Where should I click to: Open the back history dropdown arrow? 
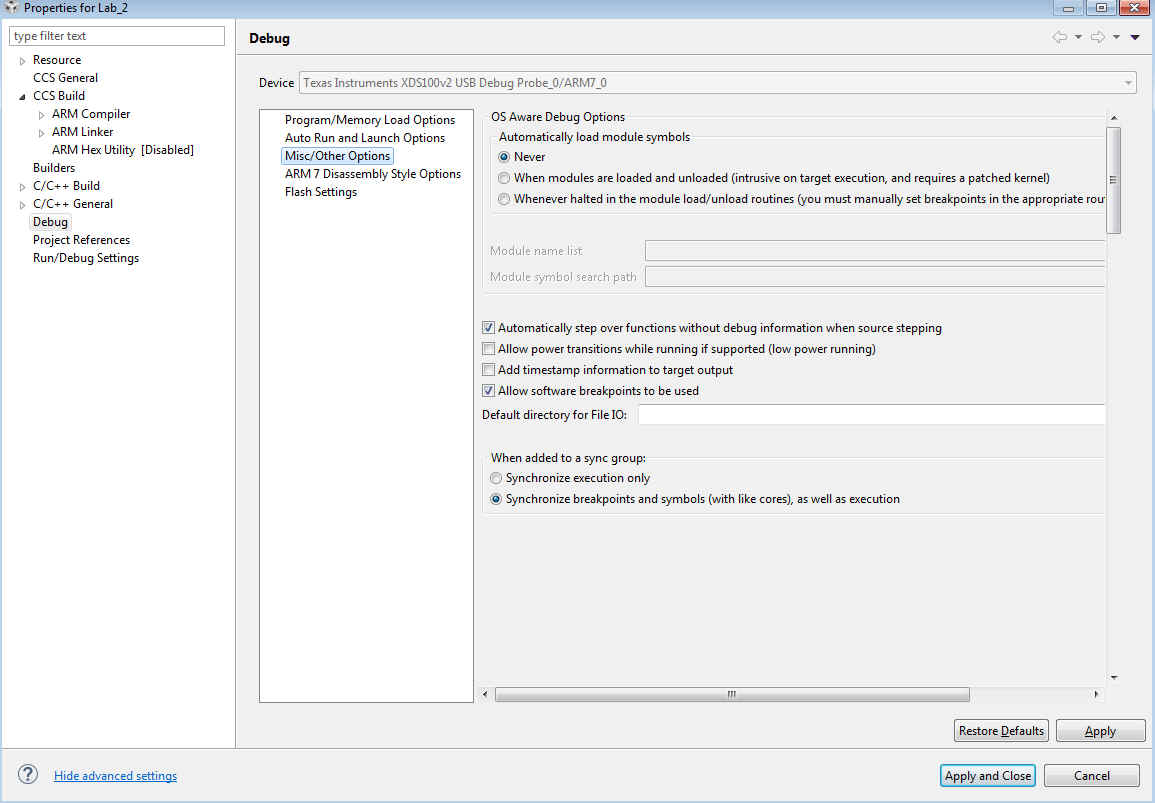coord(1078,37)
